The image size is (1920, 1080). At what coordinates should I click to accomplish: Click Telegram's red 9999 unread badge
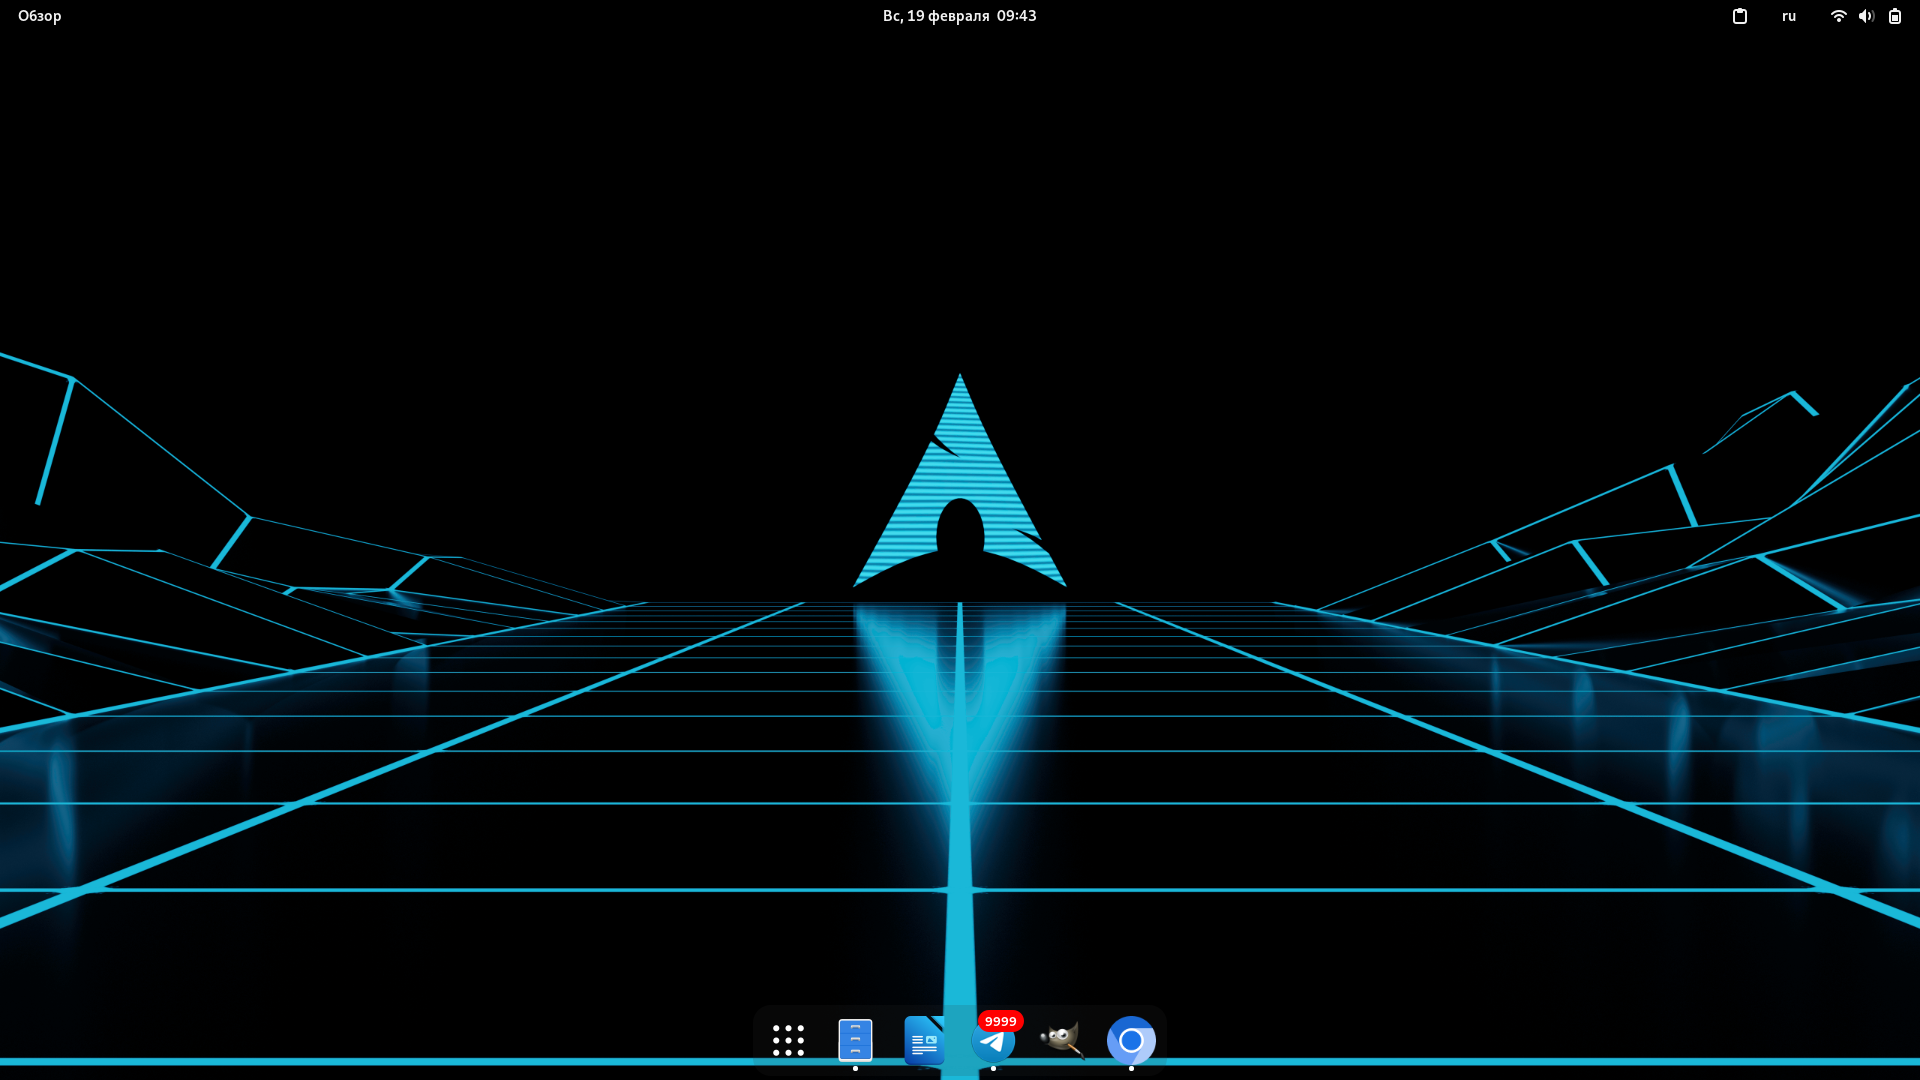(x=1000, y=1021)
